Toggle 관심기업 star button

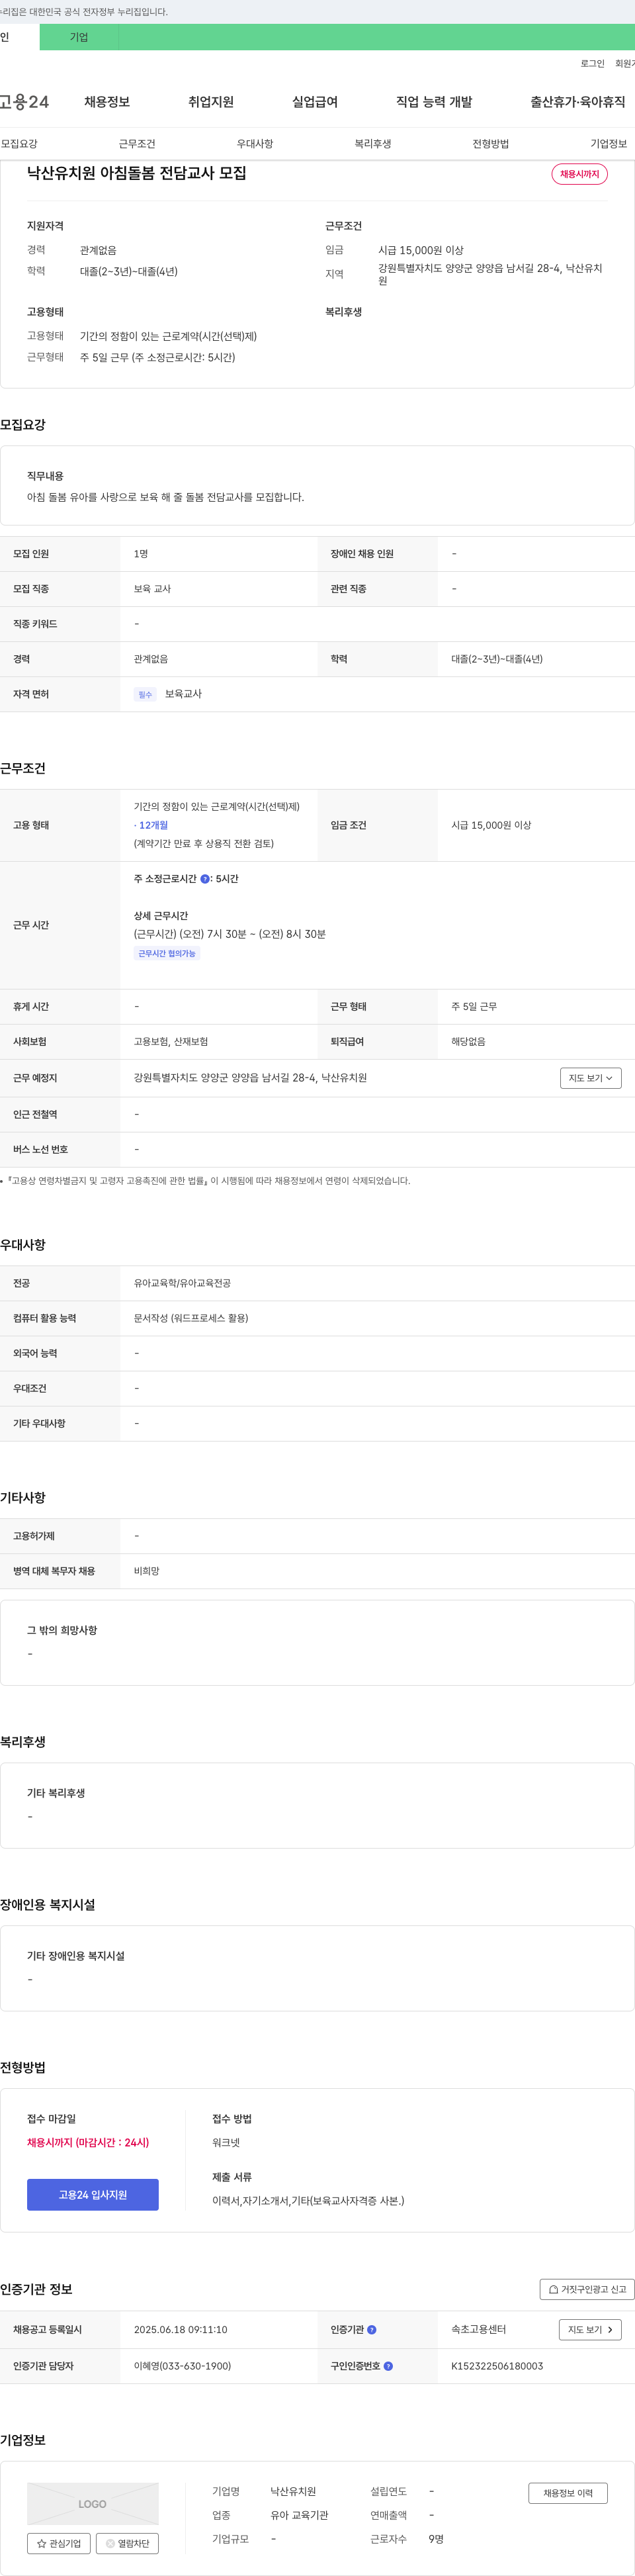pos(59,2543)
